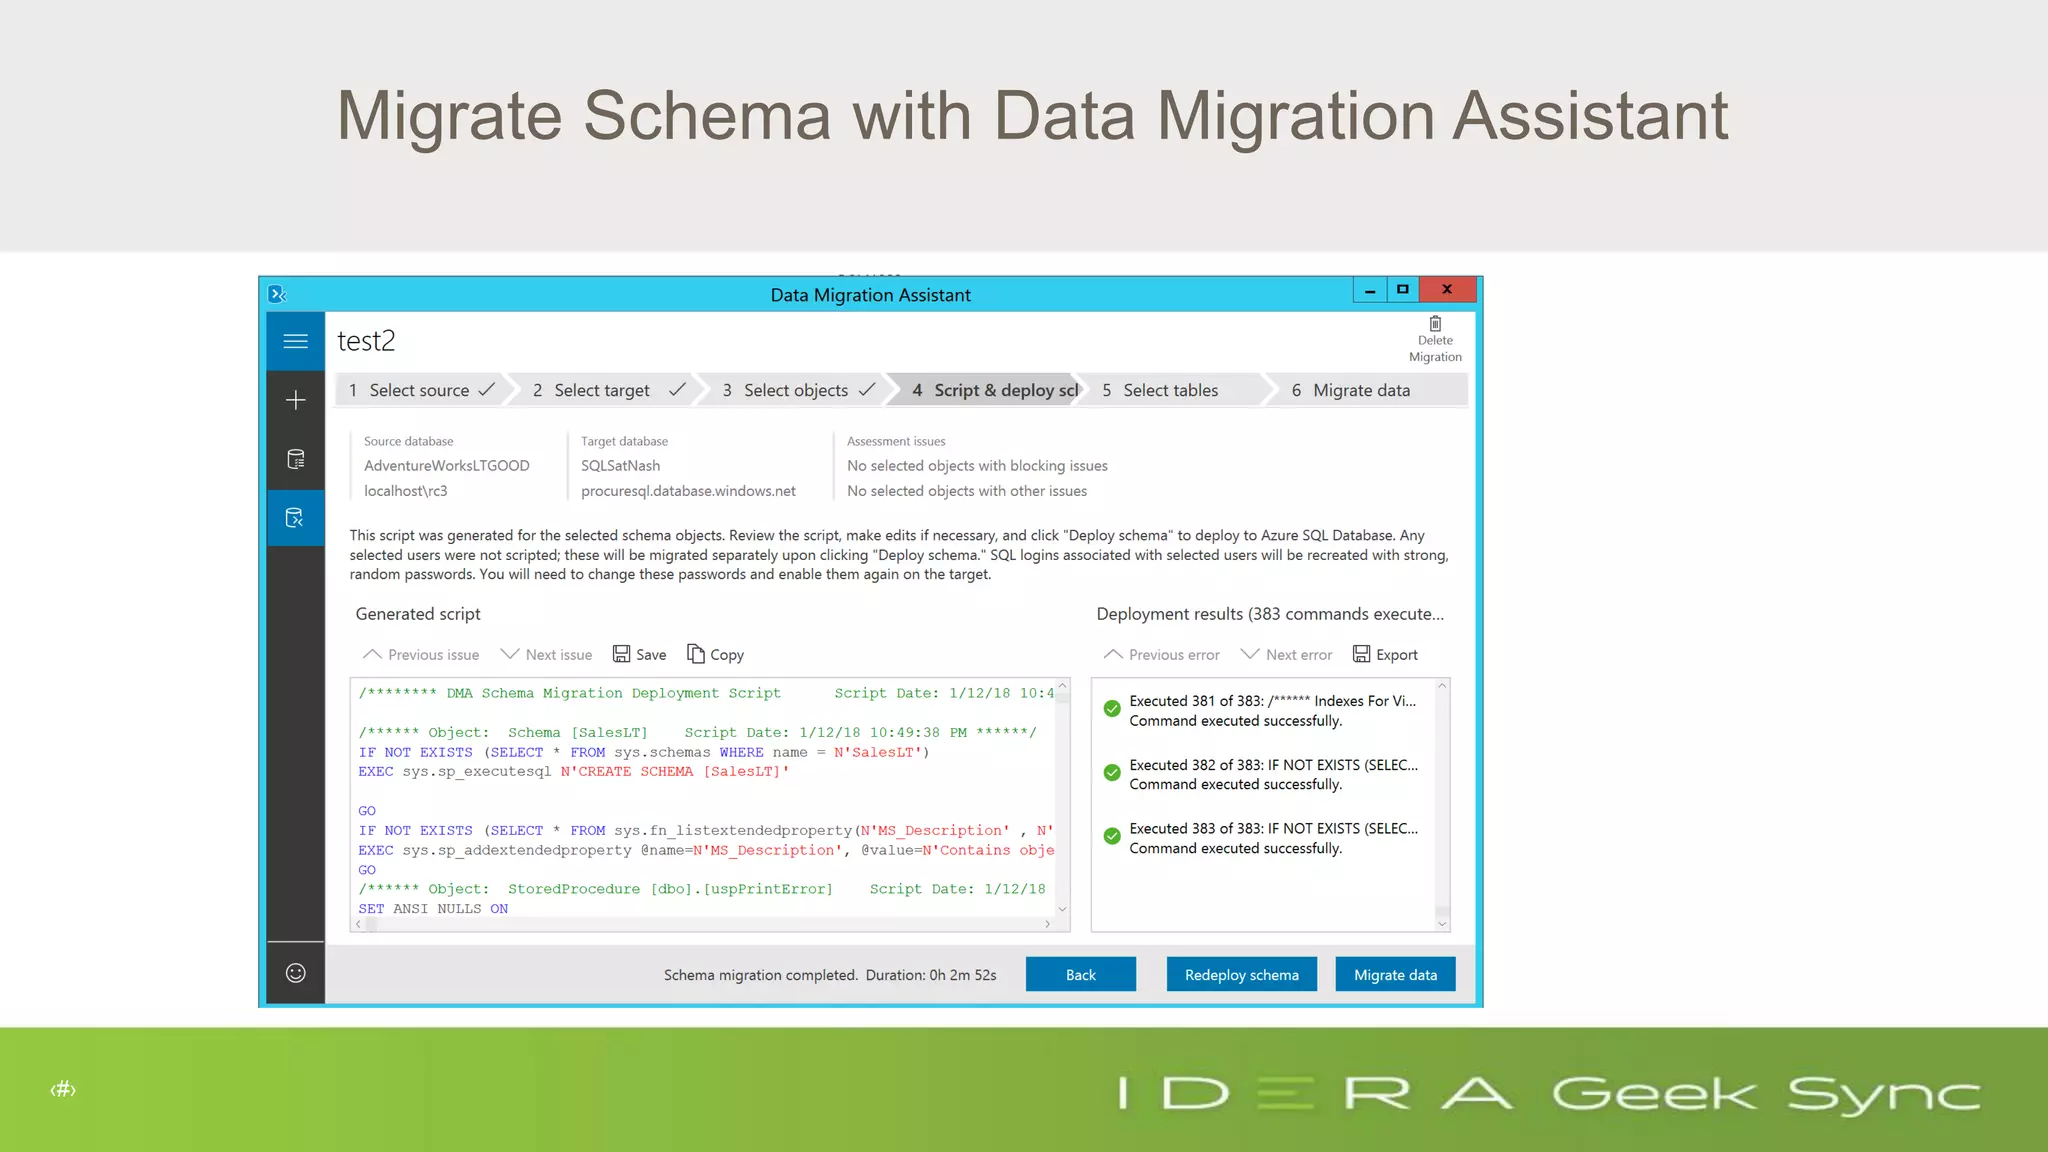Open the Migrations icon in sidebar
This screenshot has height=1152, width=2048.
[x=295, y=518]
